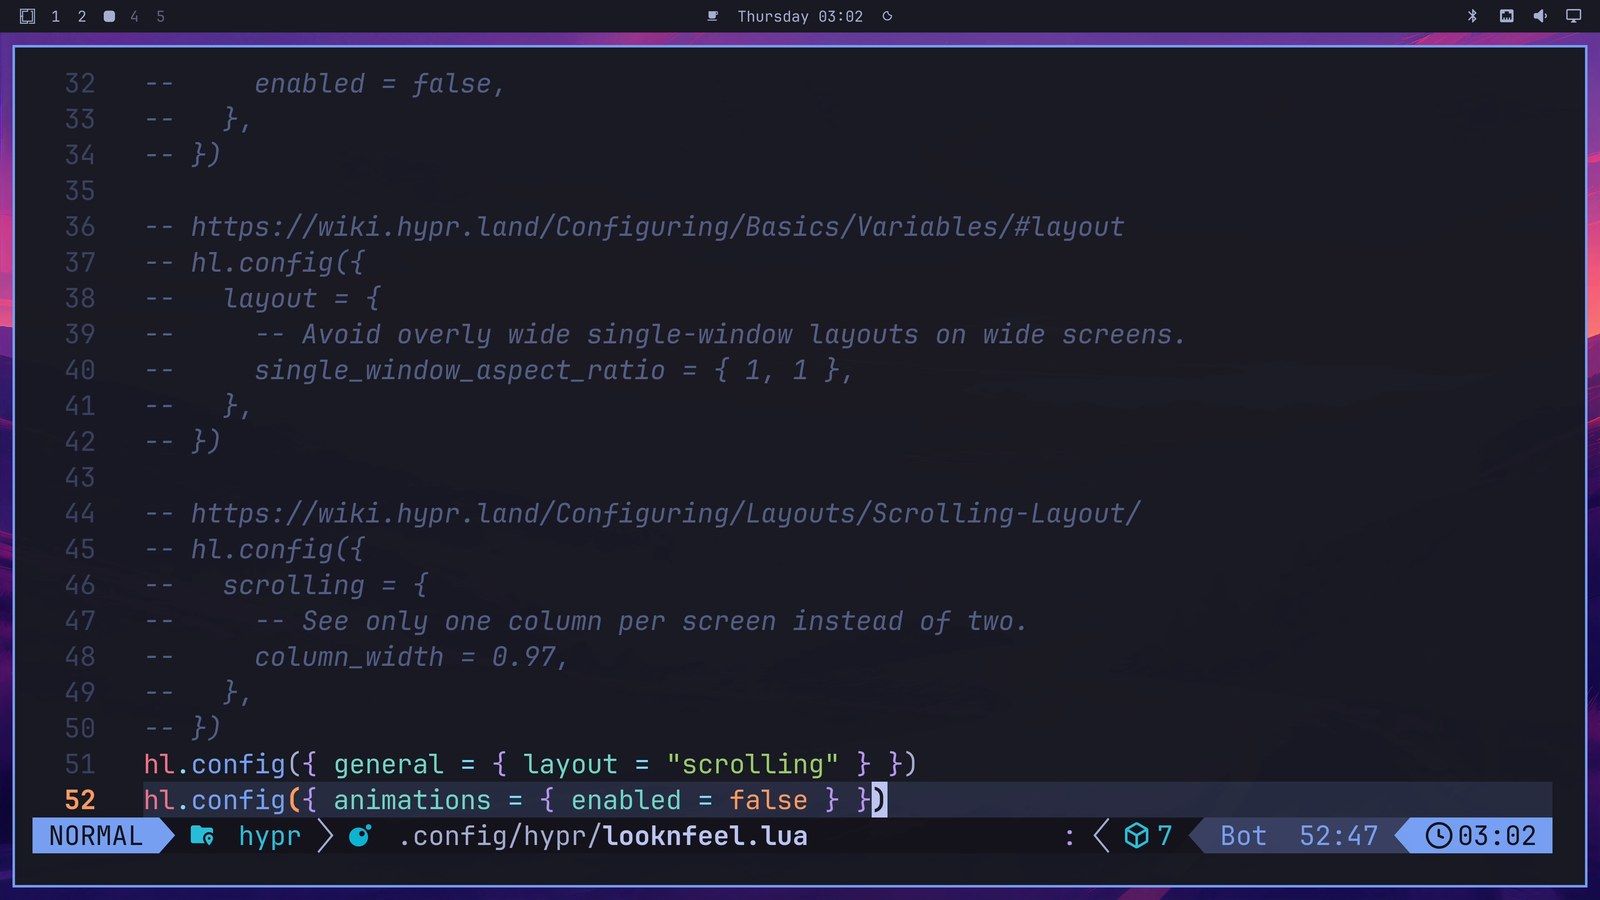
Task: Open the wiki.hypr.land Variables layout URL
Action: [657, 227]
